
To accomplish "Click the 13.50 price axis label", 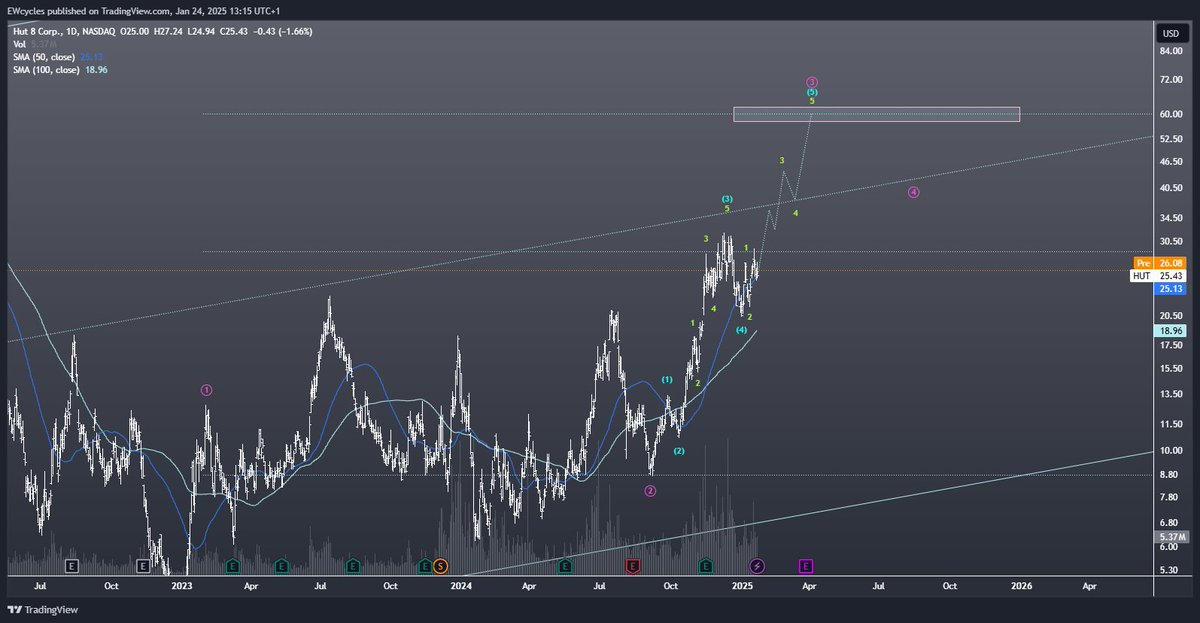I will (x=1170, y=394).
